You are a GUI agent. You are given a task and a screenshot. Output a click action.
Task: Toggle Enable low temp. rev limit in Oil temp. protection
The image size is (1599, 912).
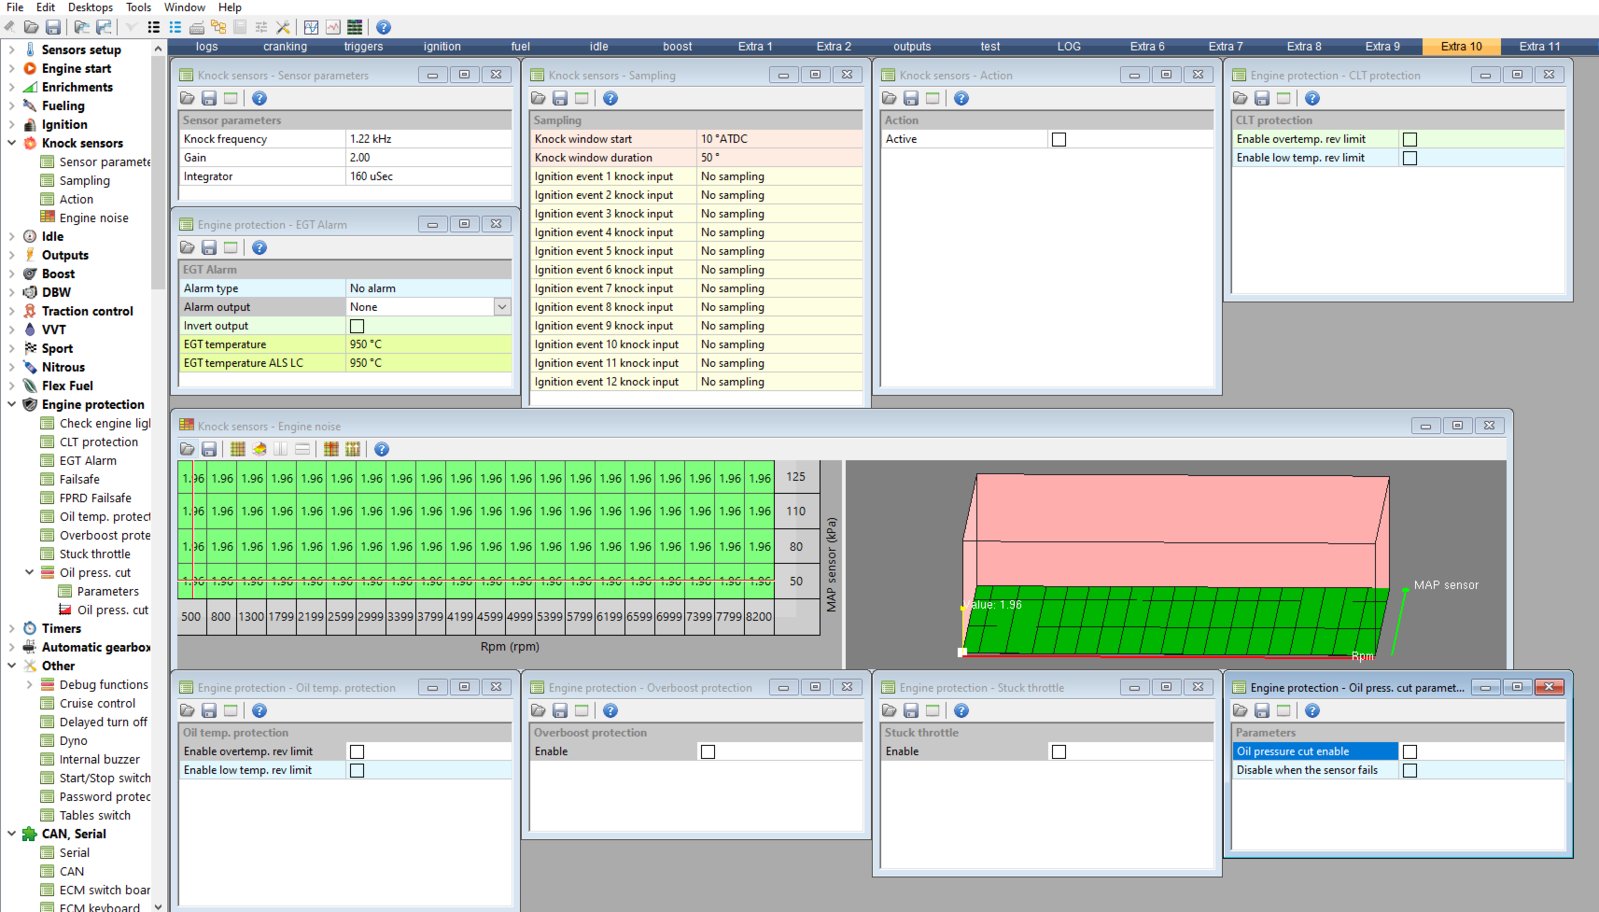pyautogui.click(x=357, y=770)
